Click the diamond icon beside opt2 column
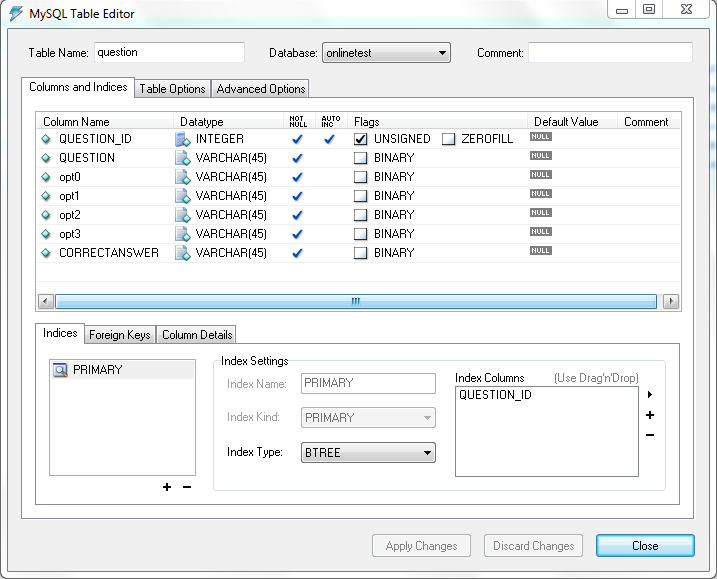This screenshot has height=579, width=717. pos(46,214)
